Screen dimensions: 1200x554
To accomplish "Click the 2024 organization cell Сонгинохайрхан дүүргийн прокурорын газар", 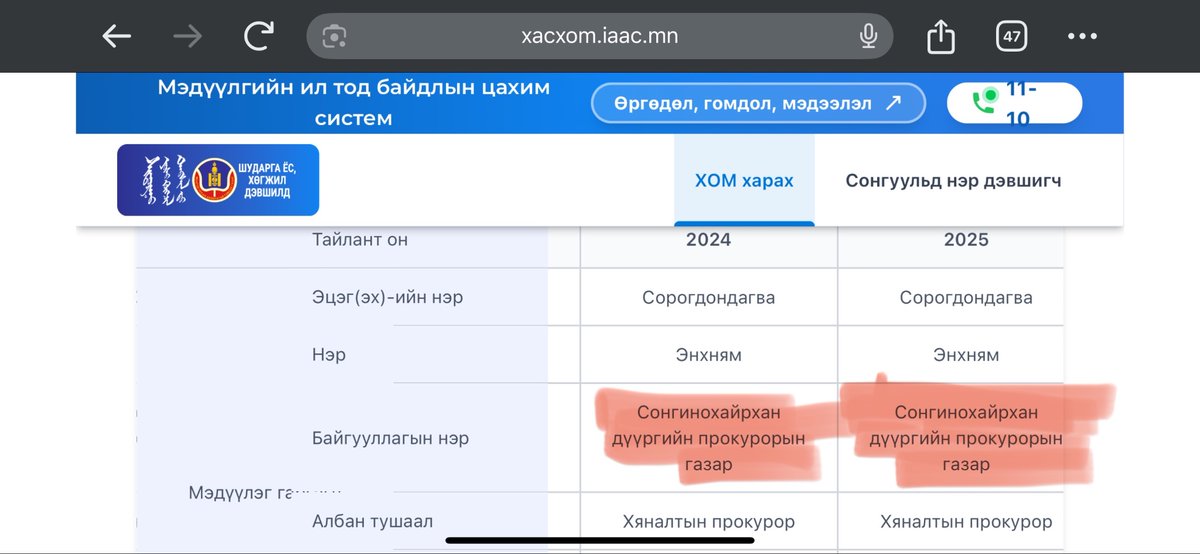I will point(708,438).
